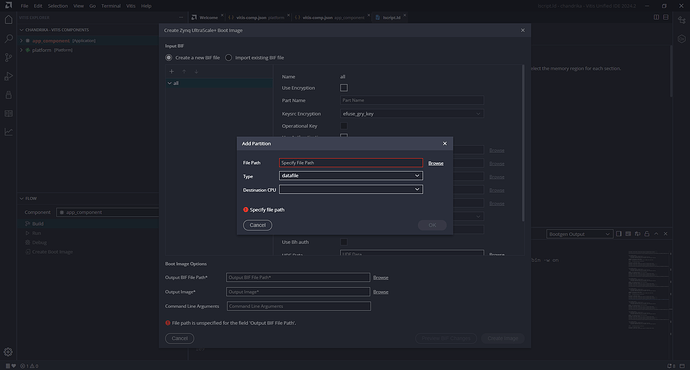Open the Keysrc Encryption efuse_gry_key dropdown

click(x=411, y=114)
